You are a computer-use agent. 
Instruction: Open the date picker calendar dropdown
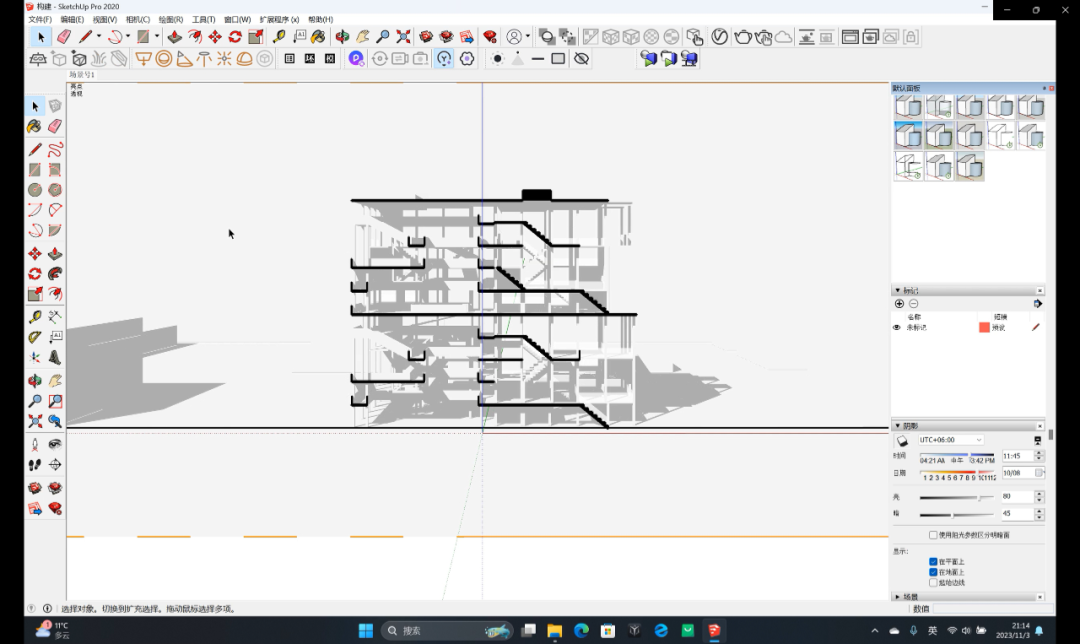1039,473
